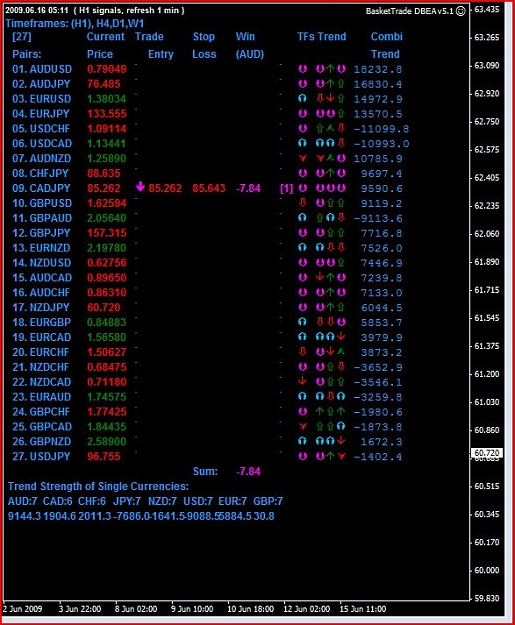Image resolution: width=515 pixels, height=625 pixels.
Task: Click the current price marker 60.720 on axis
Action: (487, 453)
